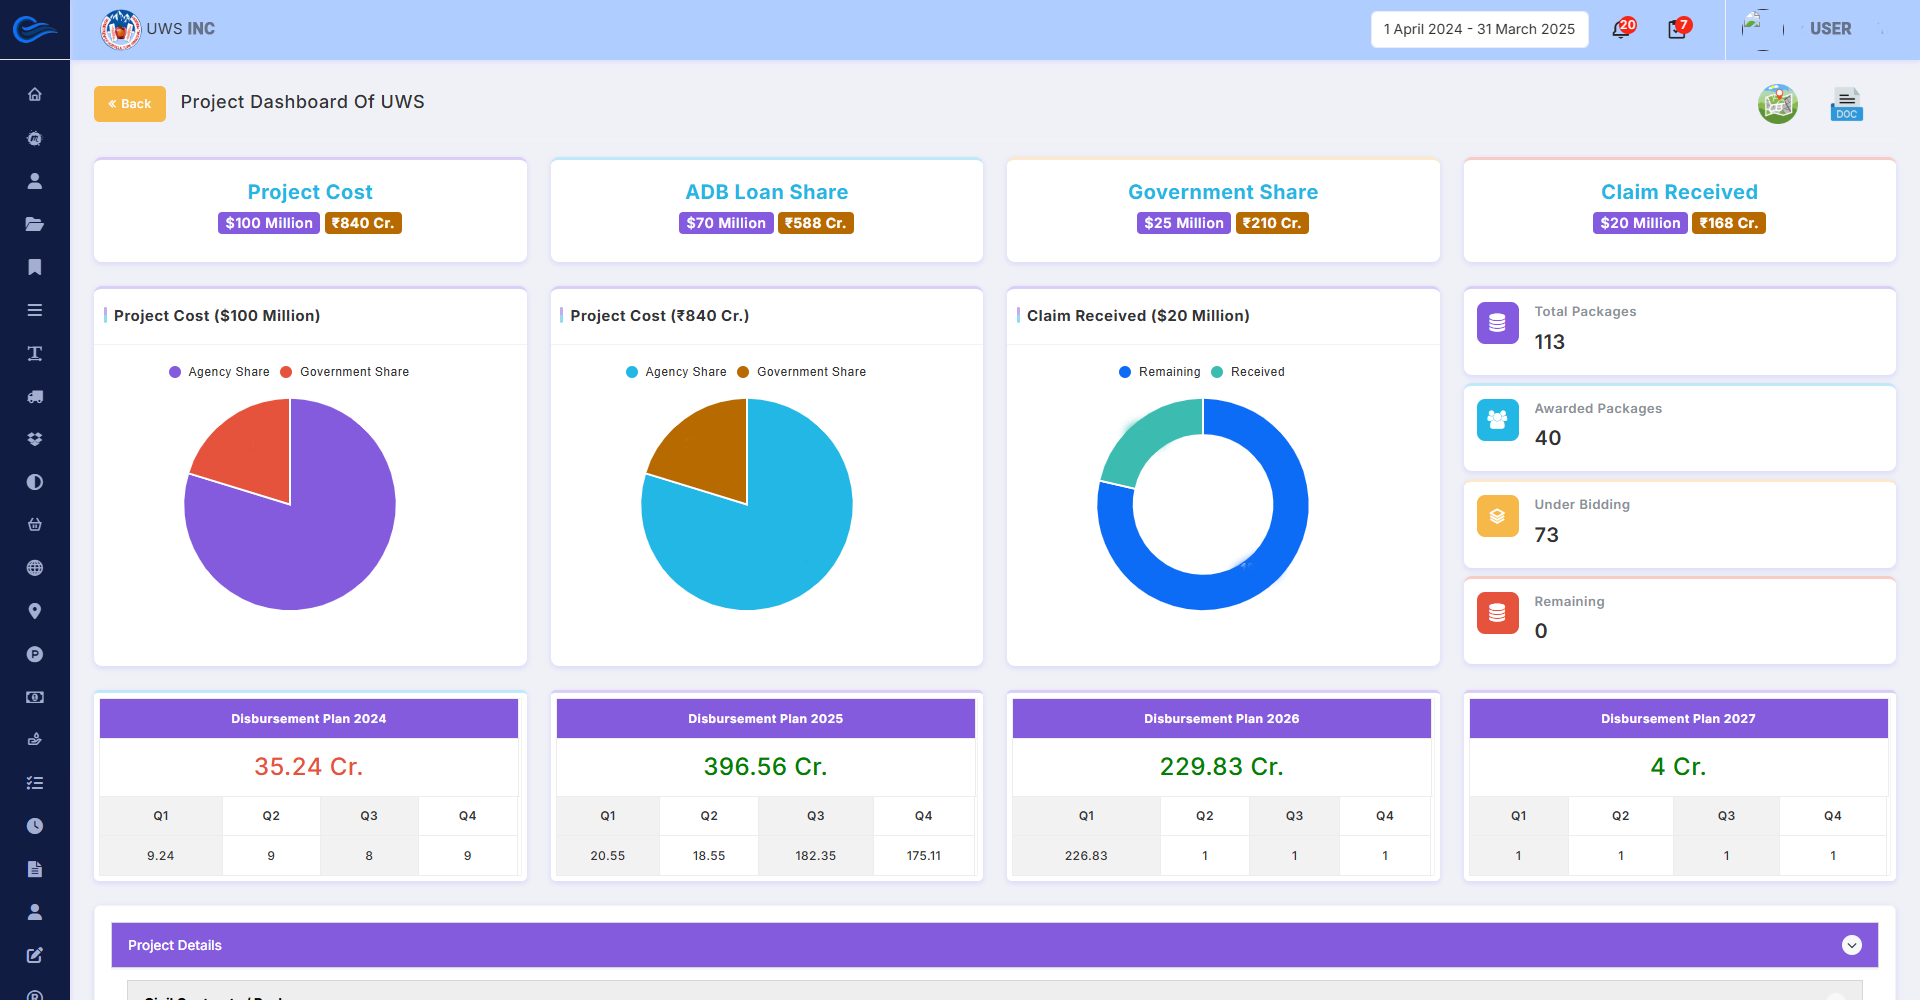
Task: Click the Back button
Action: 130,104
